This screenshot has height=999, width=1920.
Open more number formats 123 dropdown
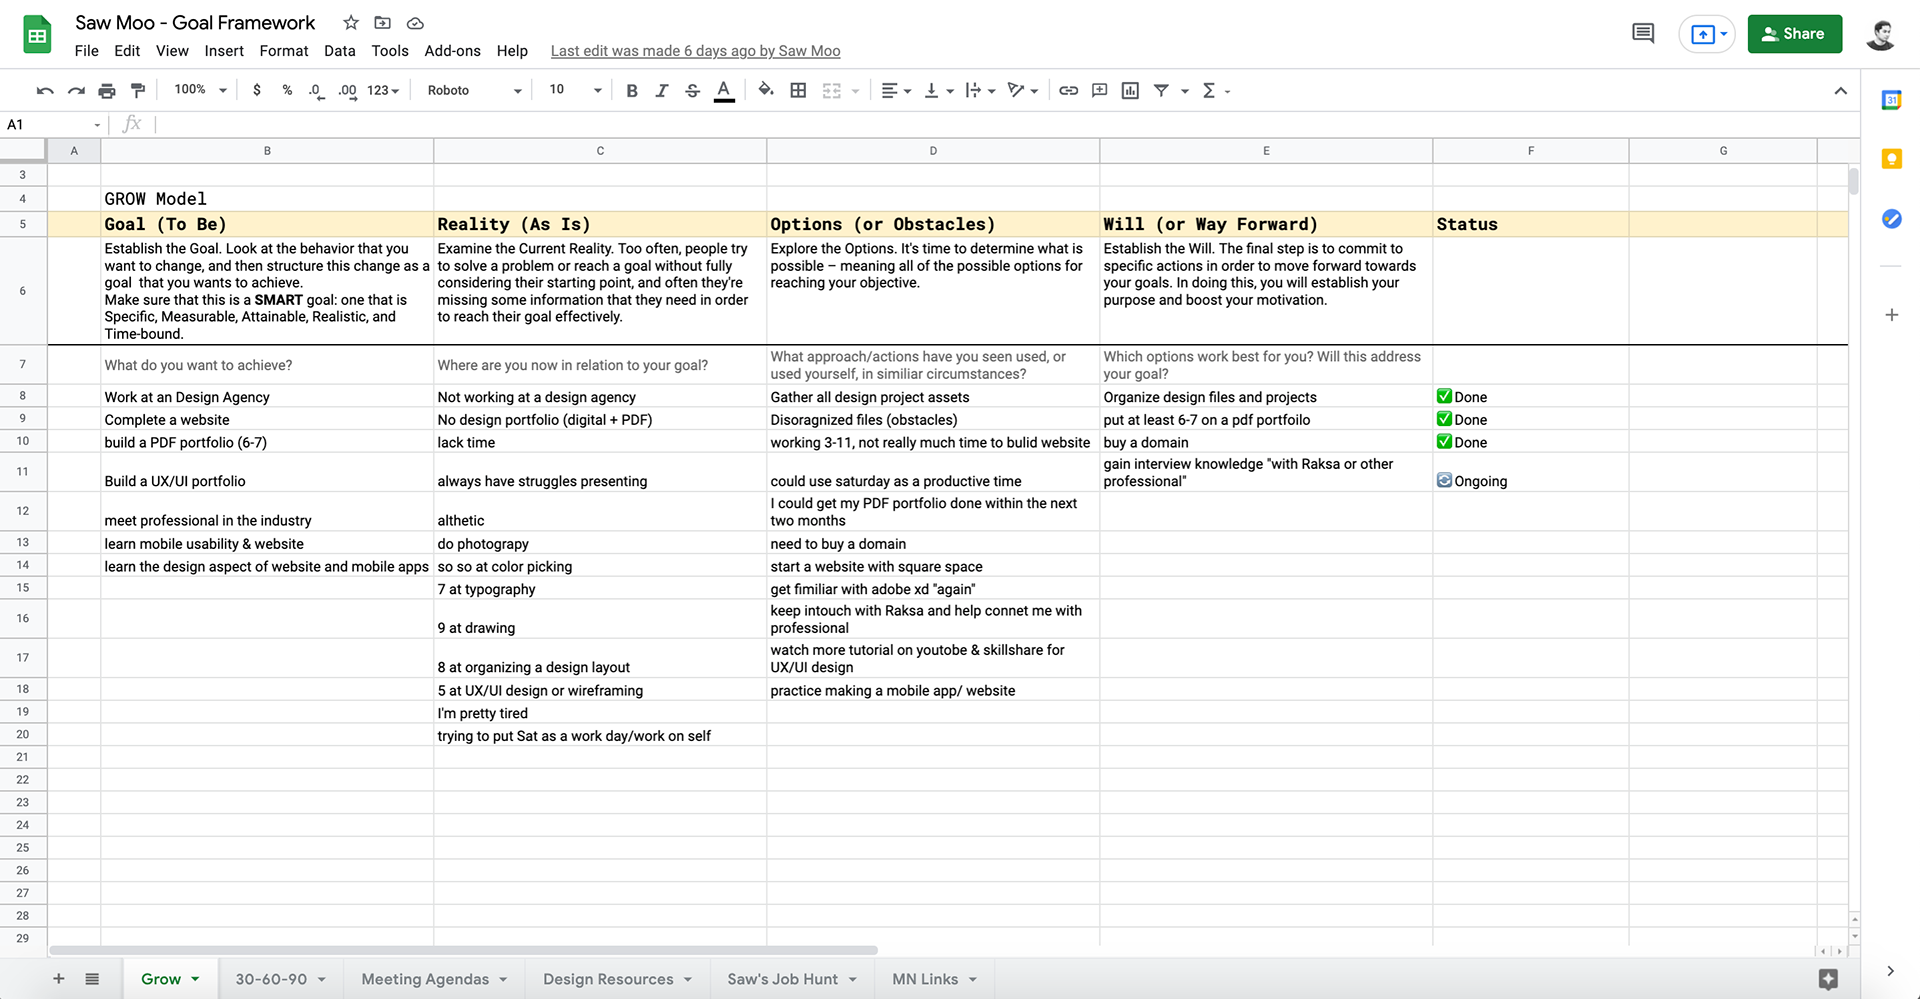[x=383, y=91]
